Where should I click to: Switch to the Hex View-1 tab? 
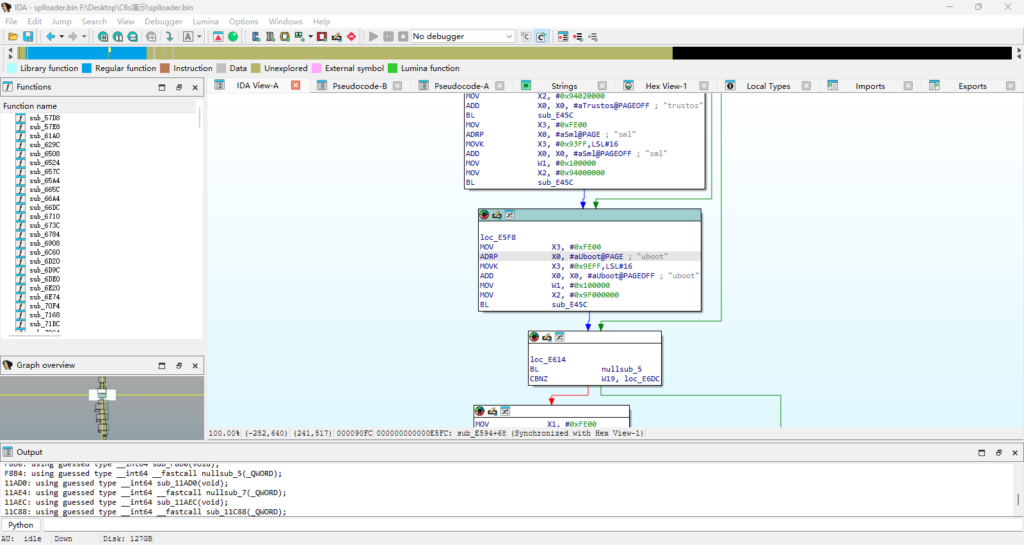[665, 86]
